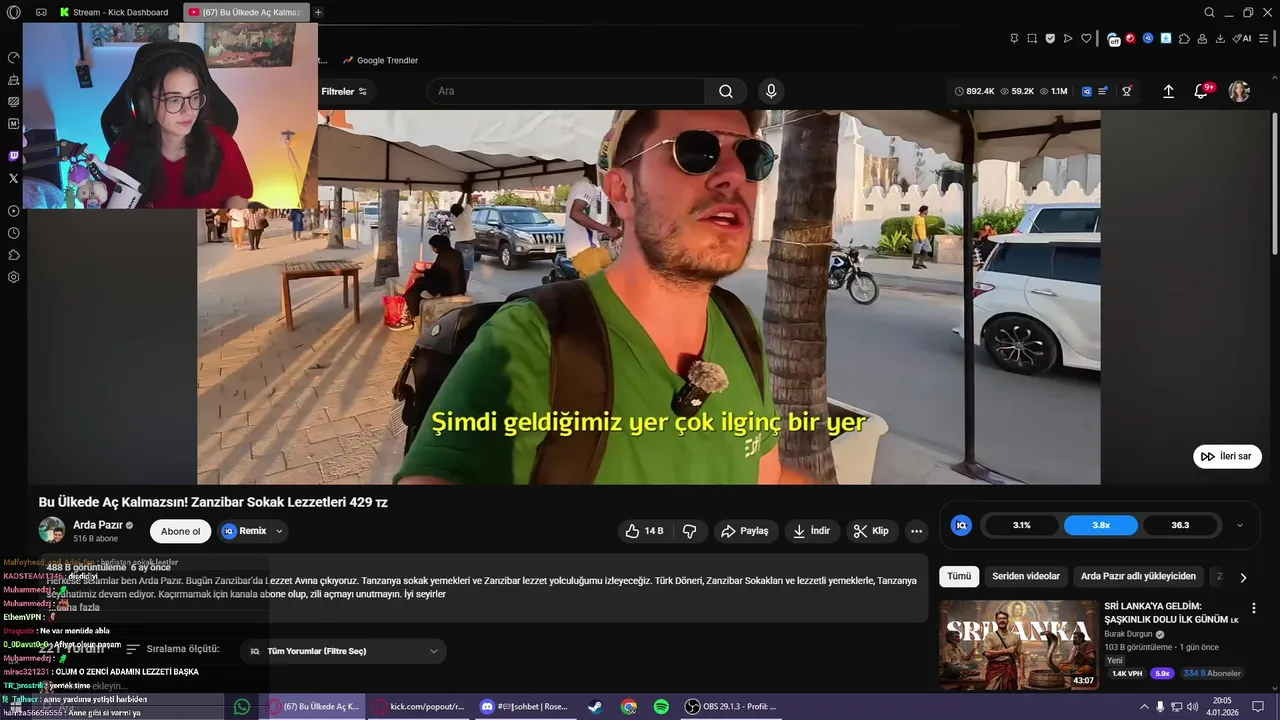This screenshot has height=720, width=1280.
Task: Open Google Trendler bookmark
Action: tap(380, 60)
